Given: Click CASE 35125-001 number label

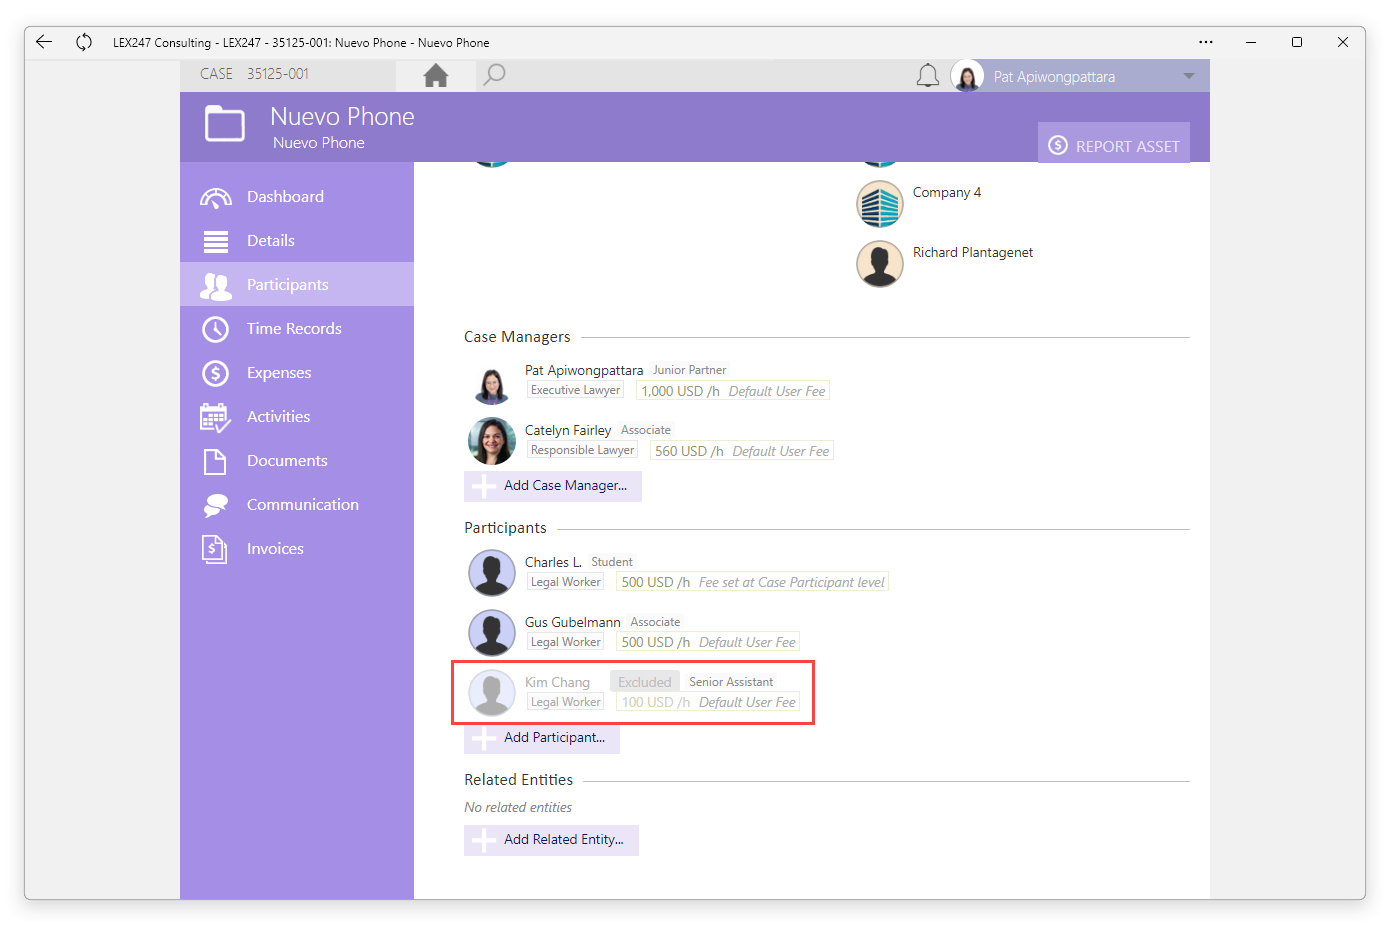Looking at the screenshot, I should click(255, 74).
